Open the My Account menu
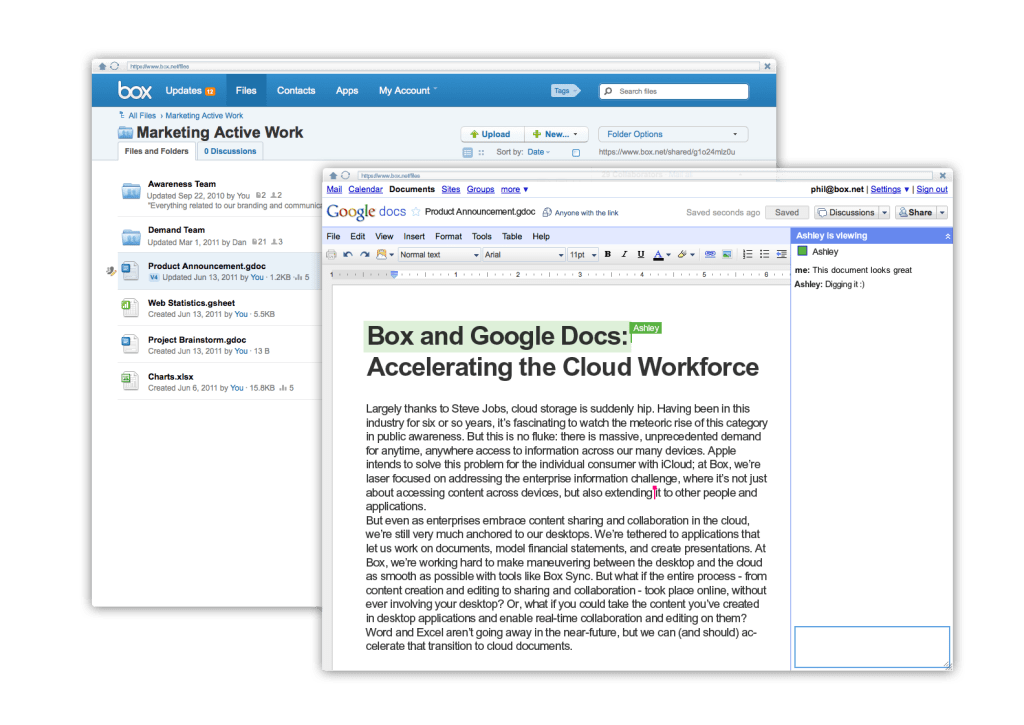 click(408, 90)
